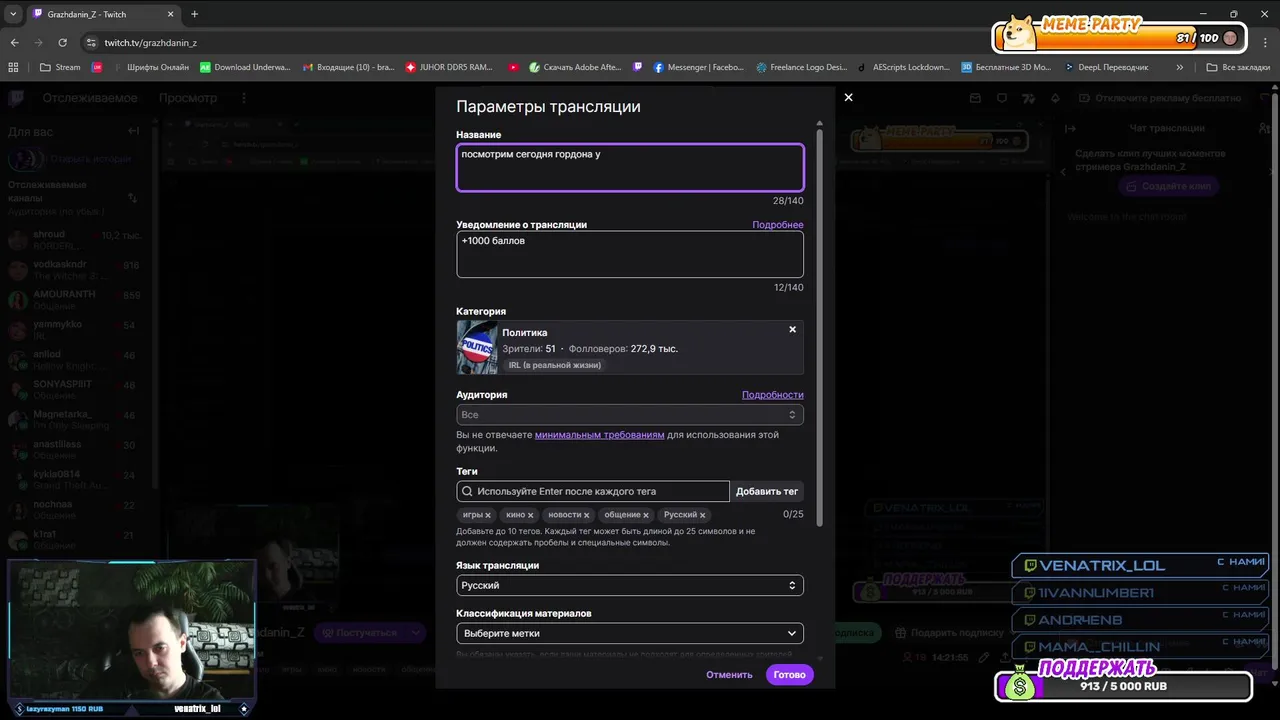Image resolution: width=1280 pixels, height=720 pixels.
Task: Open a new browser tab
Action: (x=194, y=14)
